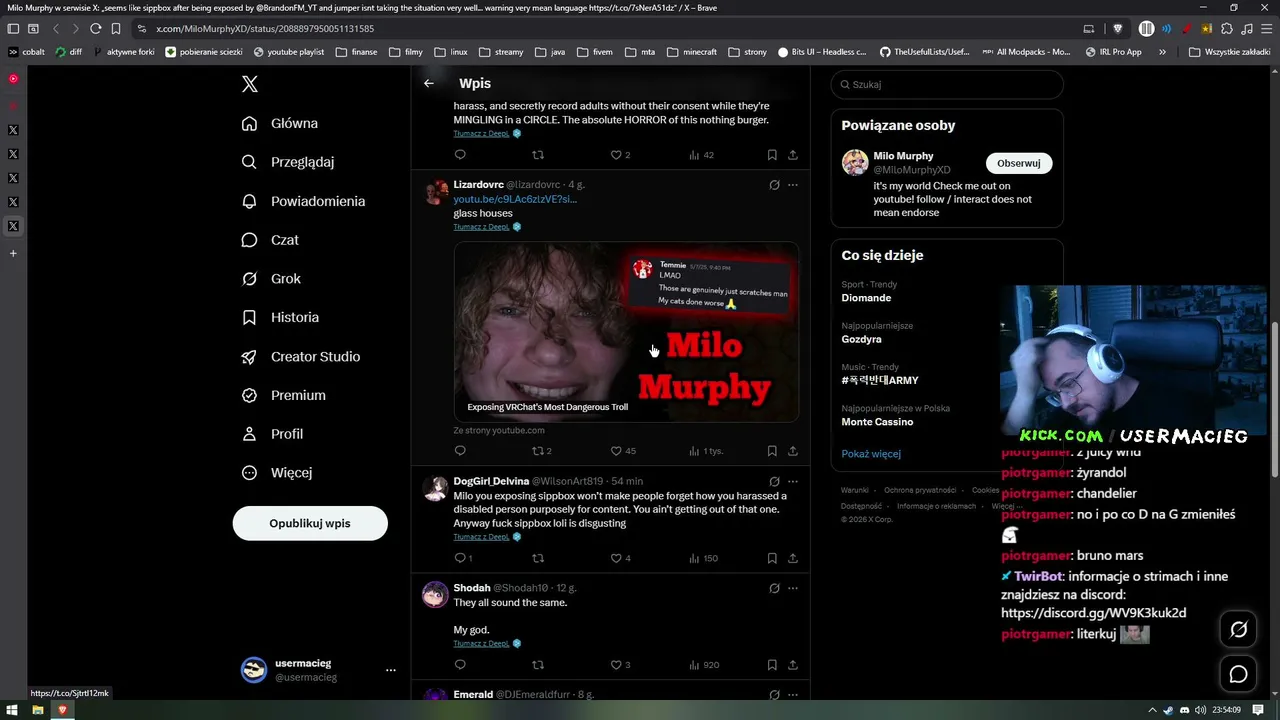This screenshot has height=720, width=1280.
Task: Show hidden system tray icons
Action: (1151, 710)
